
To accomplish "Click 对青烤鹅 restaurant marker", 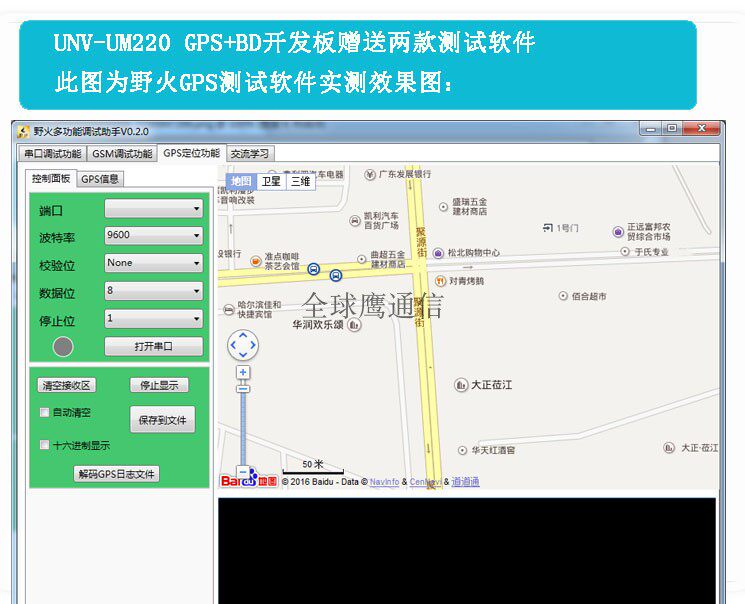I will click(x=440, y=281).
